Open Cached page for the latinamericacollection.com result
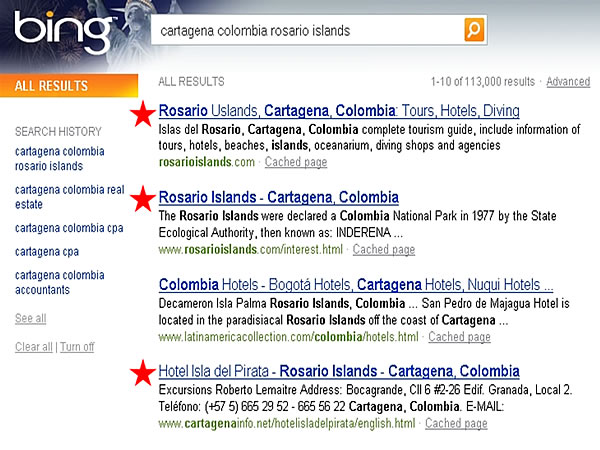The width and height of the screenshot is (600, 450). (x=459, y=337)
